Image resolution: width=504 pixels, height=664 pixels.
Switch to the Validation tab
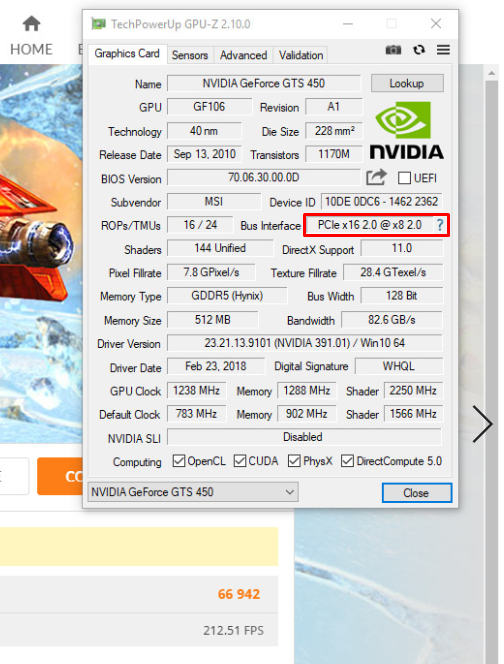click(301, 55)
